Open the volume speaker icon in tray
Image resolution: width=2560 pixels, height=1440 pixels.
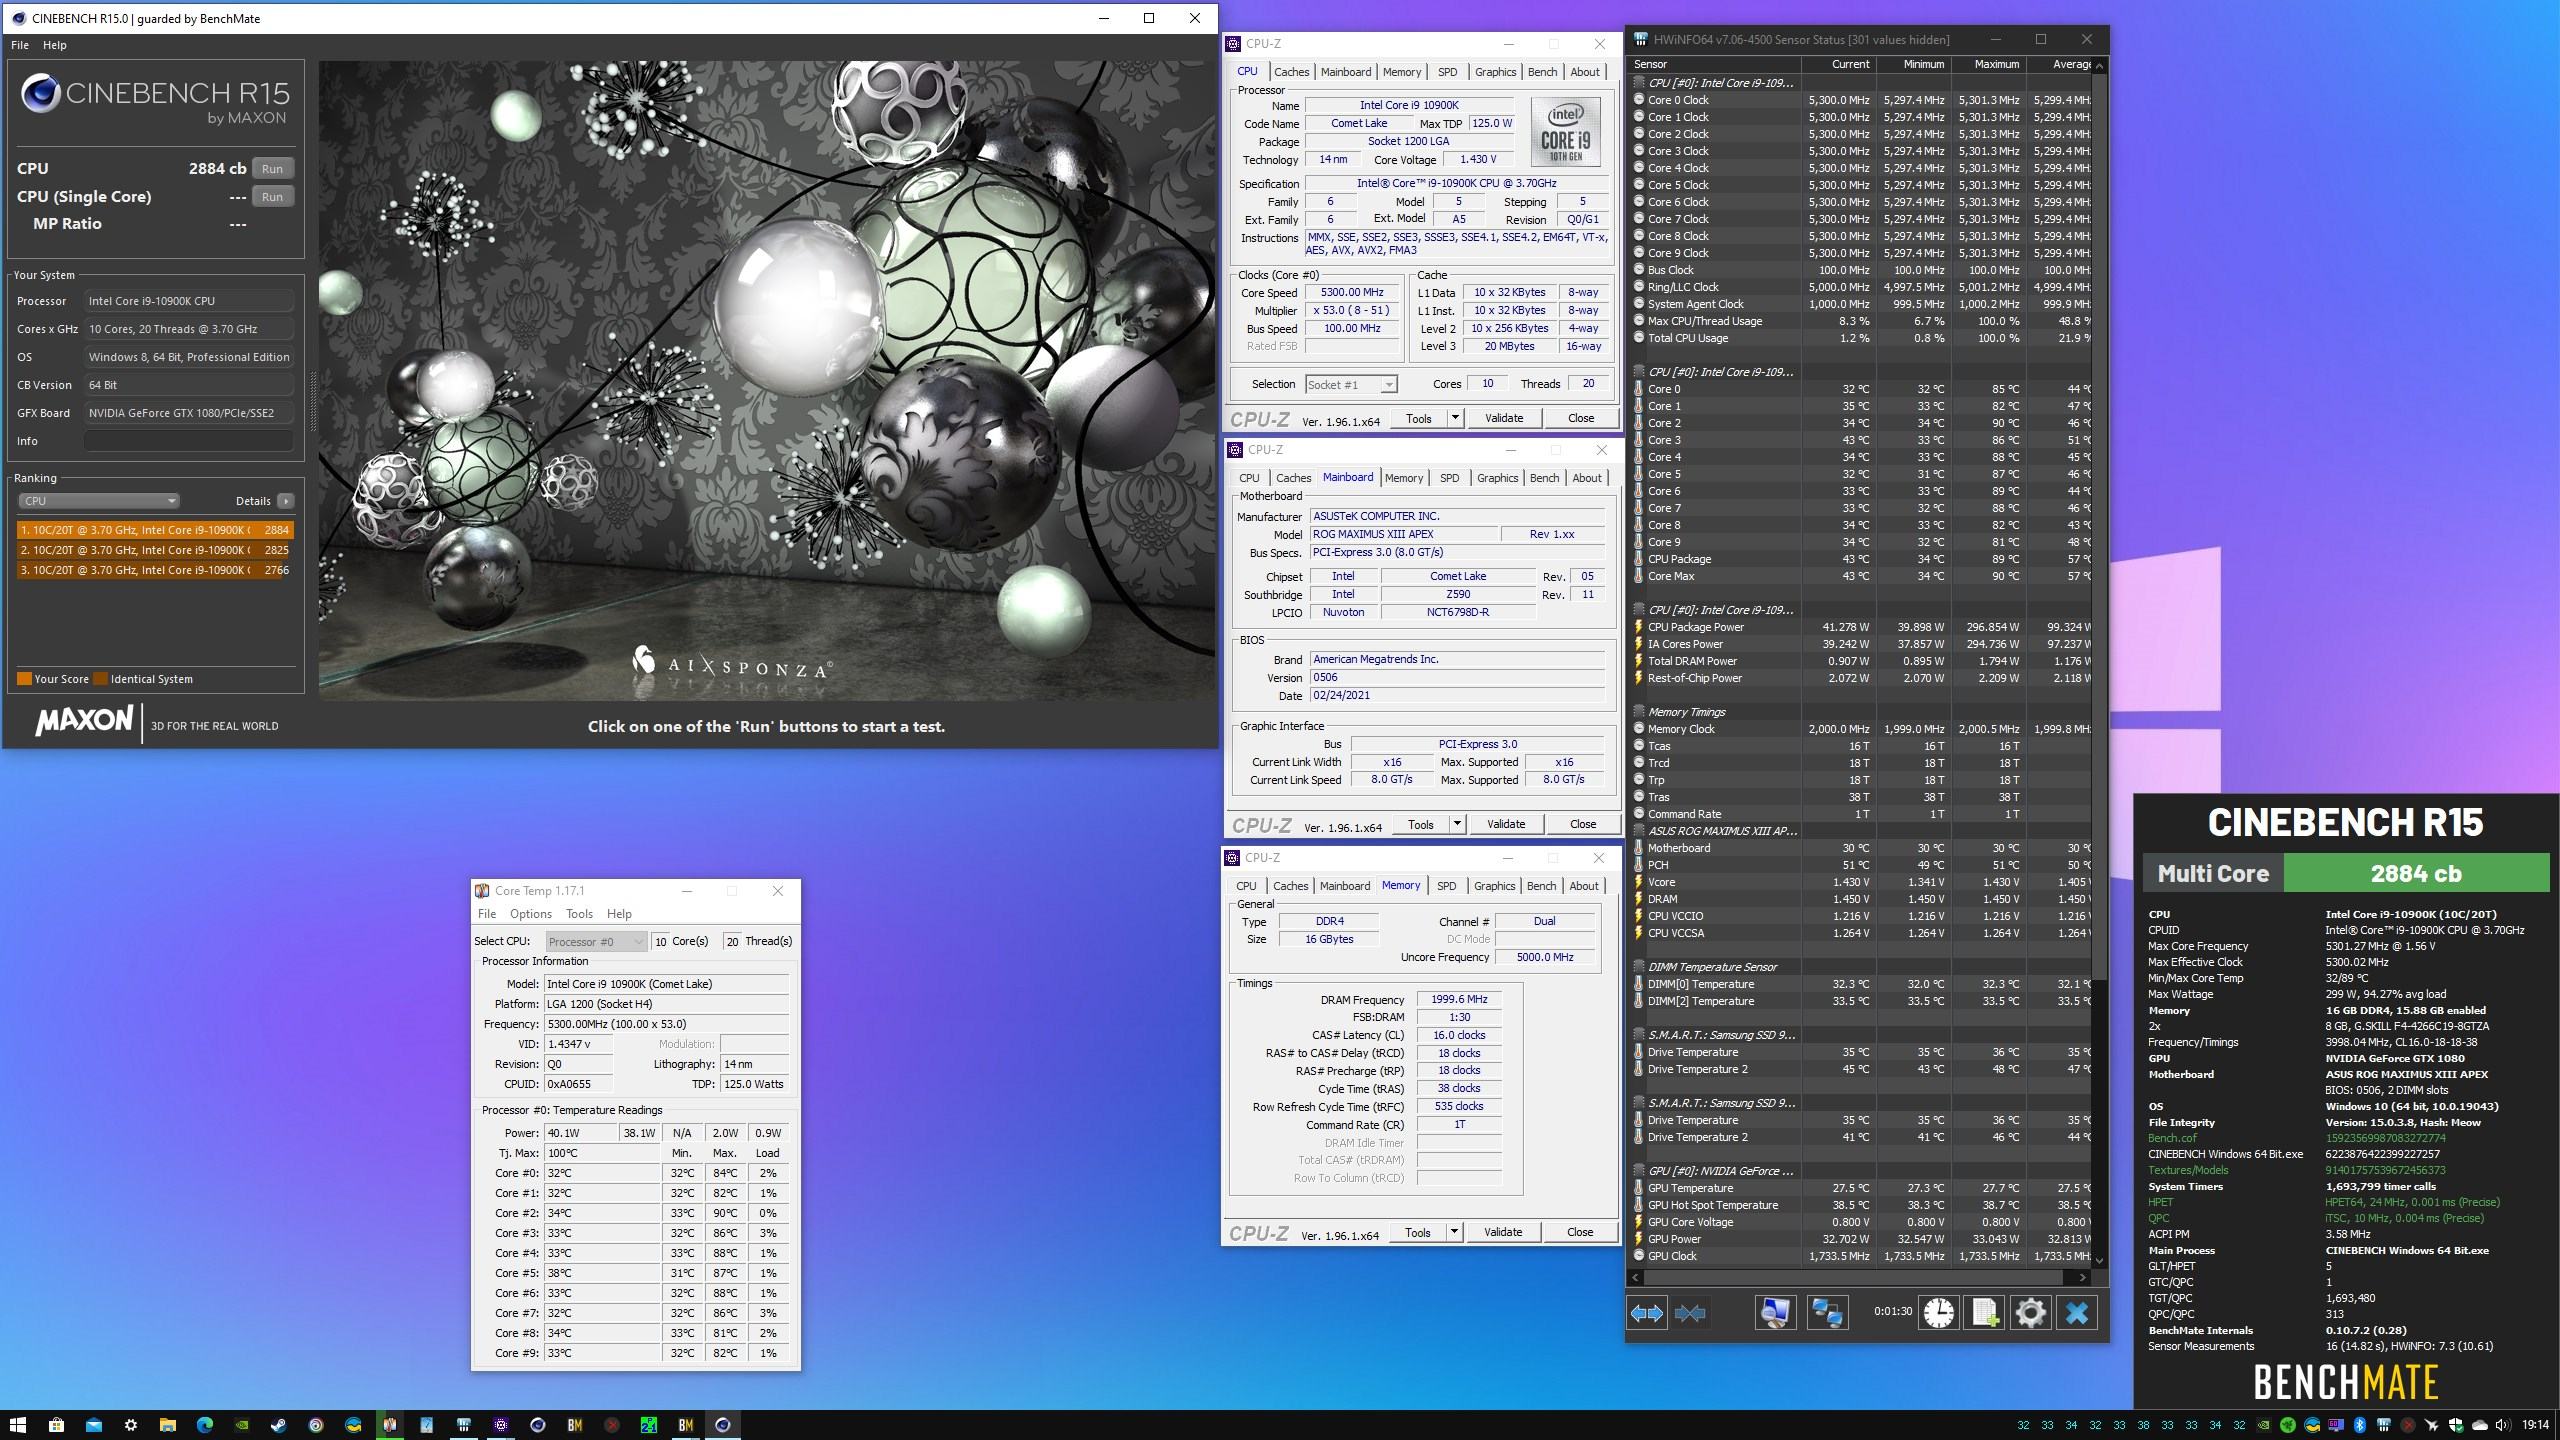pos(2503,1425)
